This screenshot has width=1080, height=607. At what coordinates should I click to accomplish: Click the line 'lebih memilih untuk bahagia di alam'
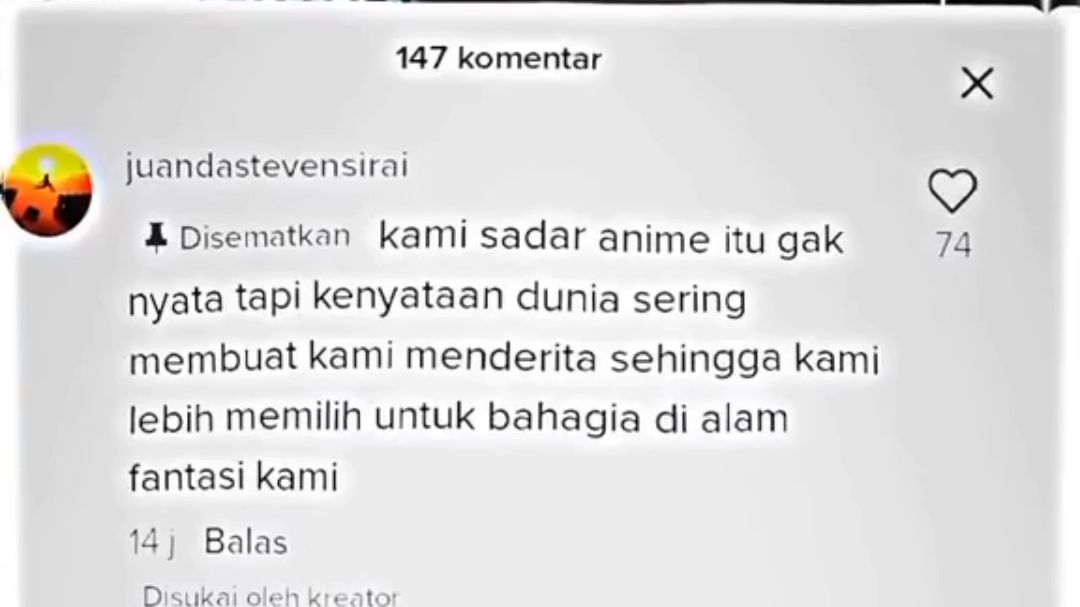click(458, 419)
